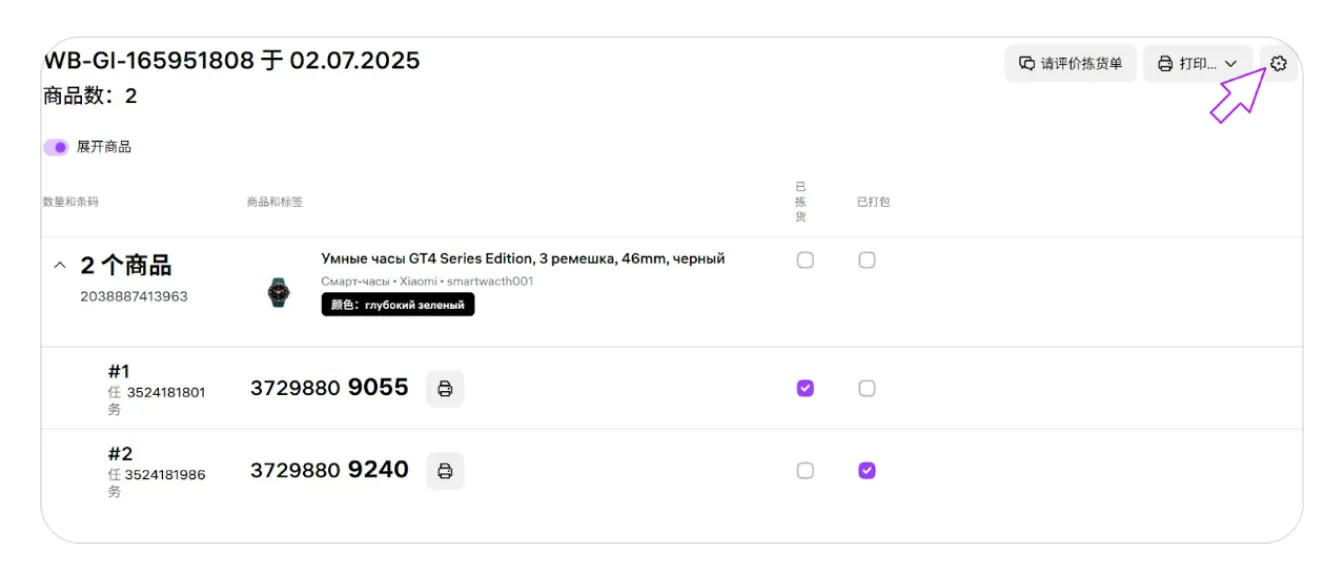Click the barcode number 3729880 9055
1344x580 pixels.
tap(329, 387)
